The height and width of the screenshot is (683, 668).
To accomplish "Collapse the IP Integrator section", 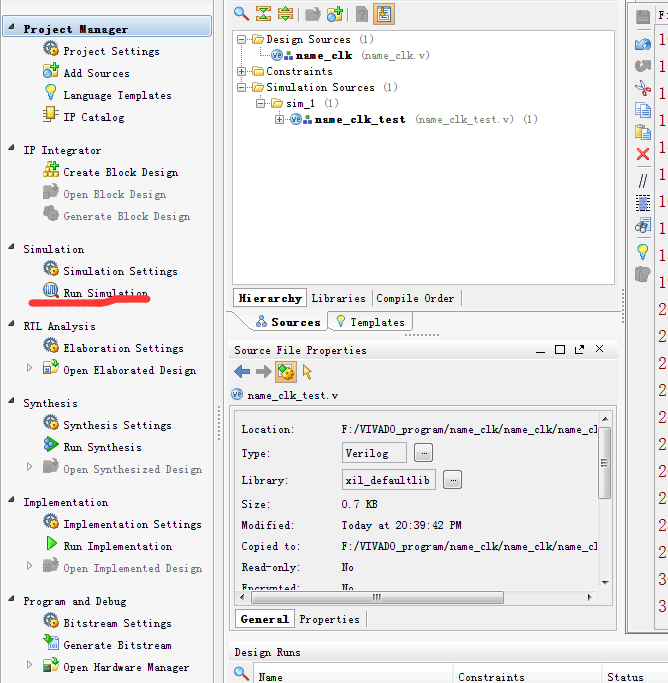I will click(11, 149).
